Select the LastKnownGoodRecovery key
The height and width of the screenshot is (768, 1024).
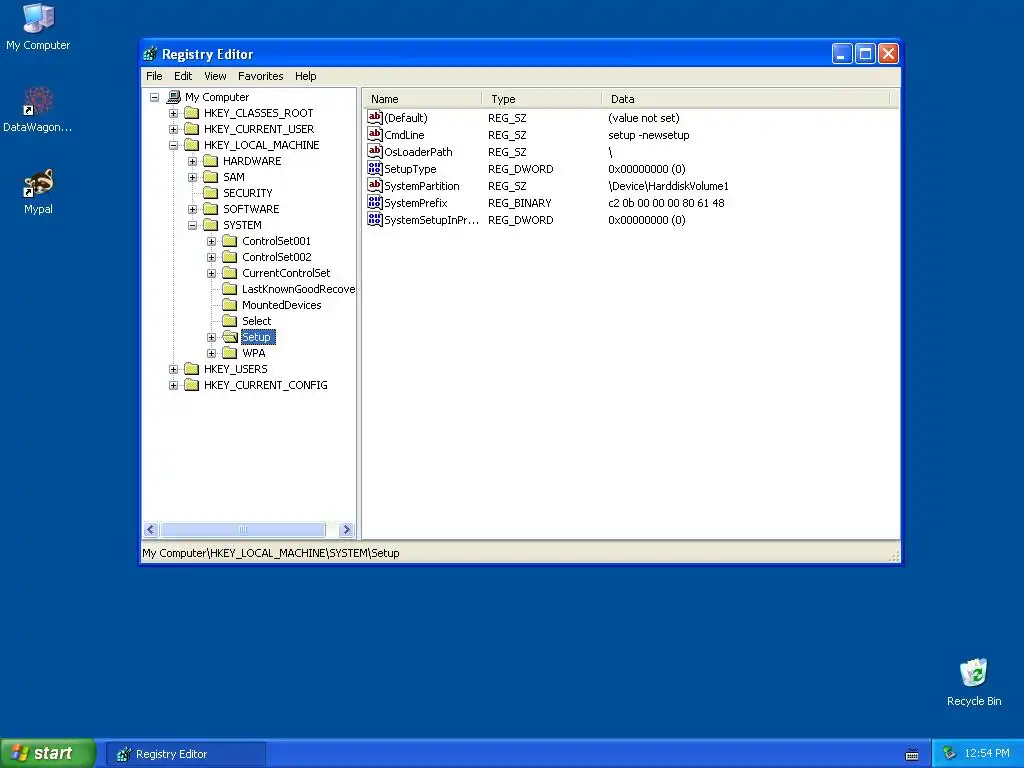[298, 289]
